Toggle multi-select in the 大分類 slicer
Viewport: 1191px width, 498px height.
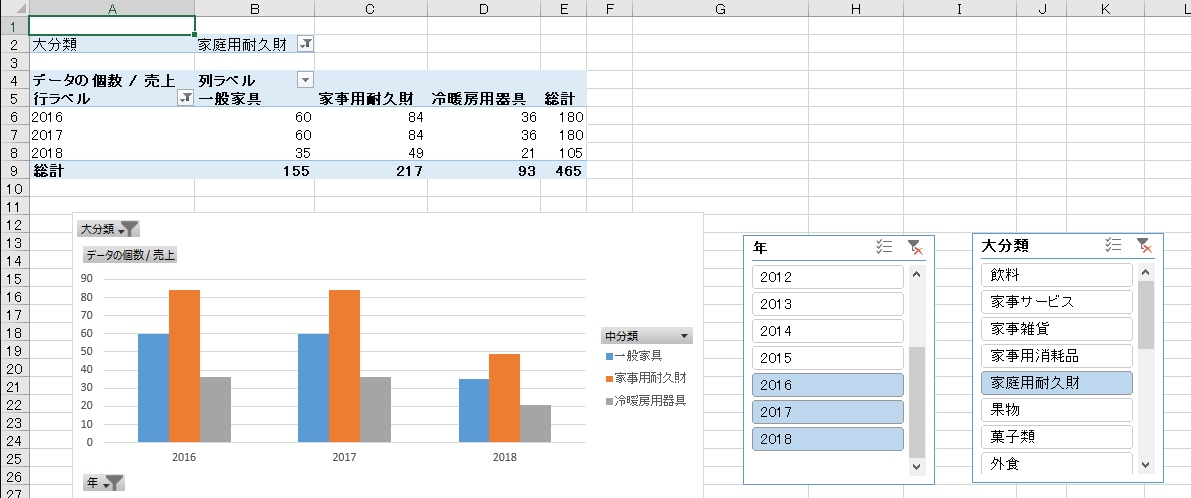(1113, 244)
